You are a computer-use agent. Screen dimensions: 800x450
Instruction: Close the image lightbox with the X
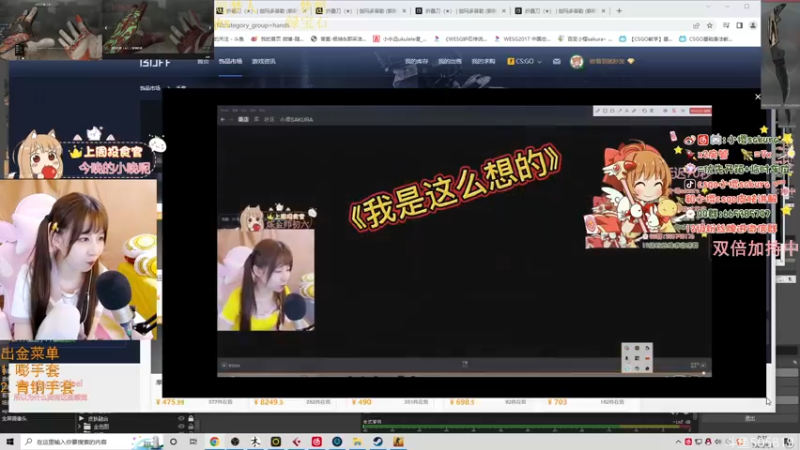pyautogui.click(x=758, y=96)
